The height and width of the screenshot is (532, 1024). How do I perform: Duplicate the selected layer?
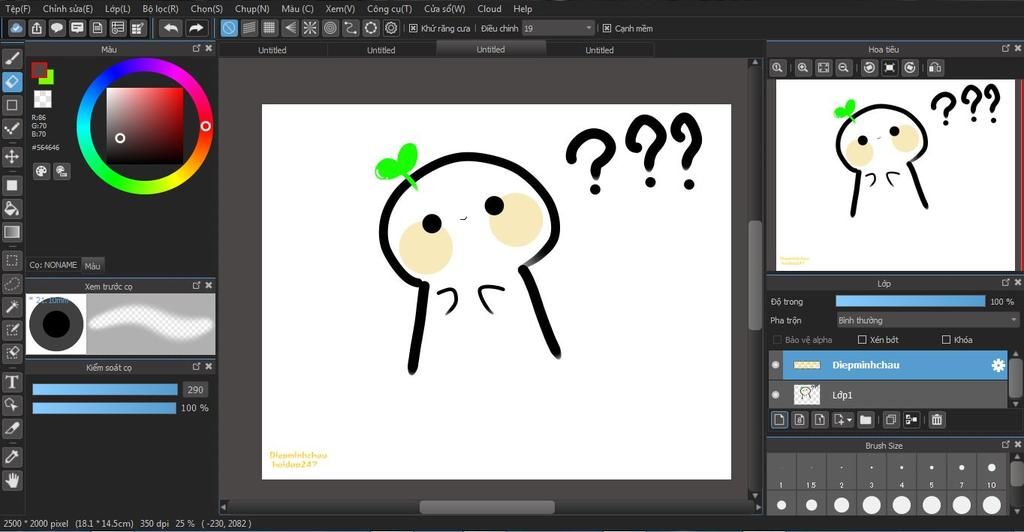point(891,420)
